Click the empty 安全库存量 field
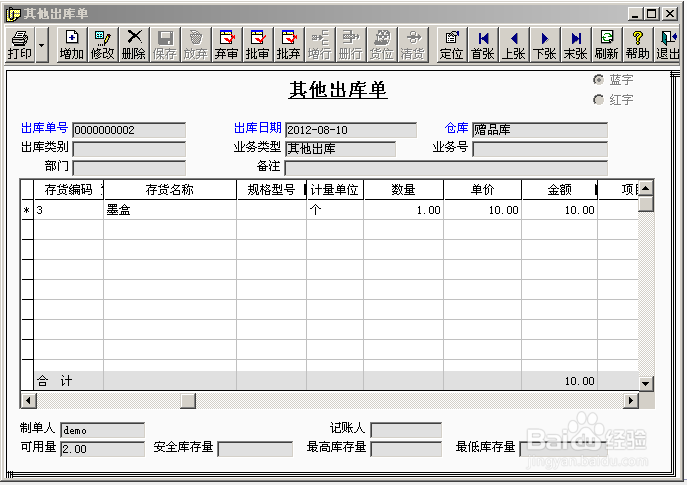687x485 pixels. coord(255,449)
